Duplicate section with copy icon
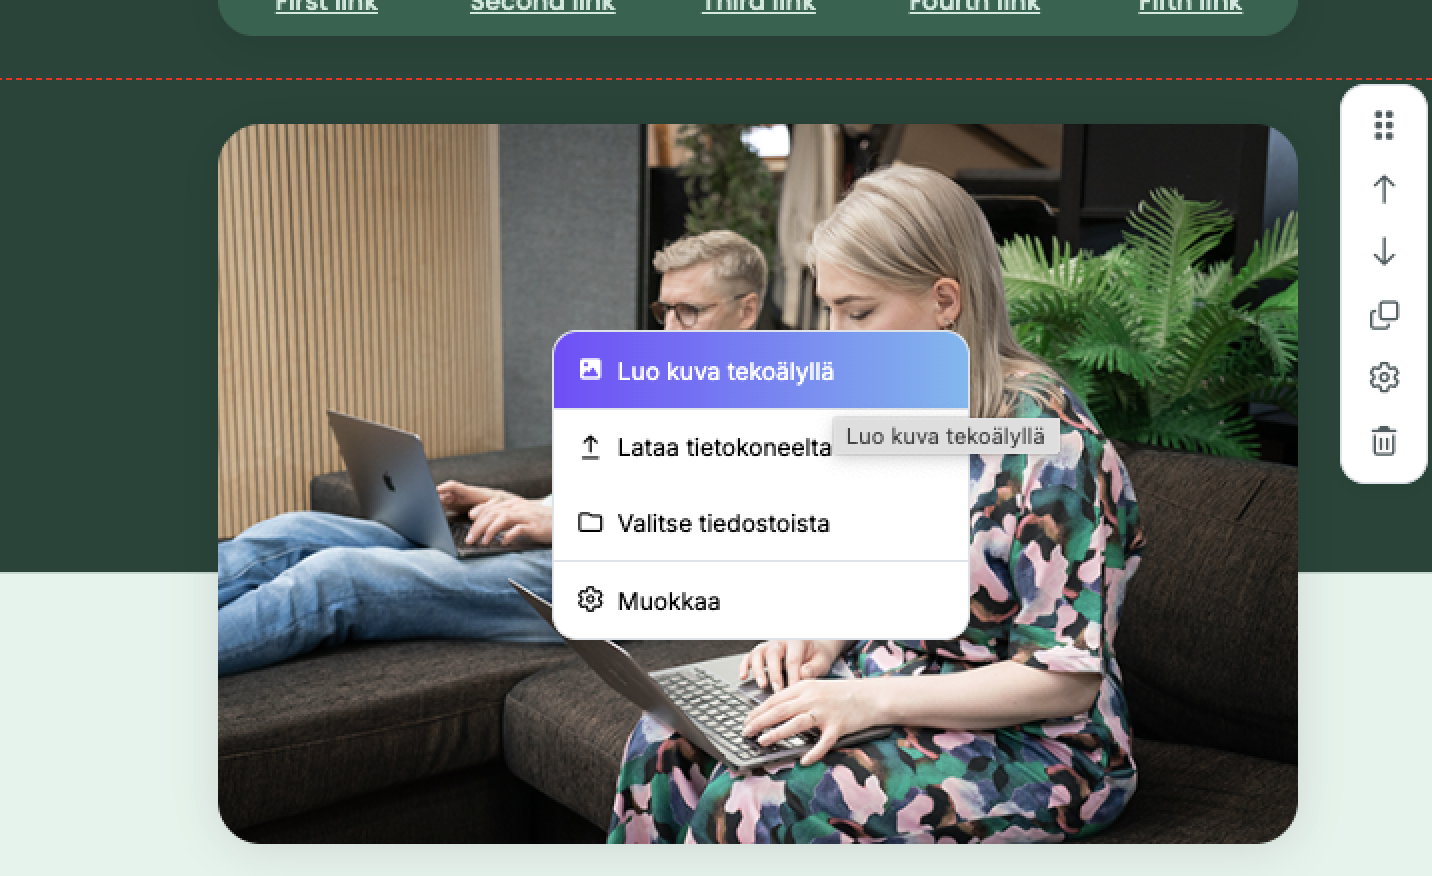The image size is (1432, 876). (1384, 315)
